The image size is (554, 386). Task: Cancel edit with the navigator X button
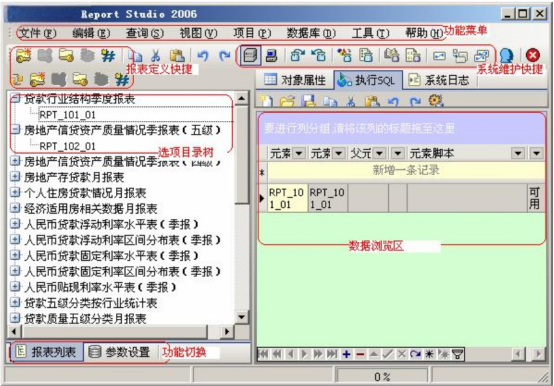pyautogui.click(x=402, y=354)
